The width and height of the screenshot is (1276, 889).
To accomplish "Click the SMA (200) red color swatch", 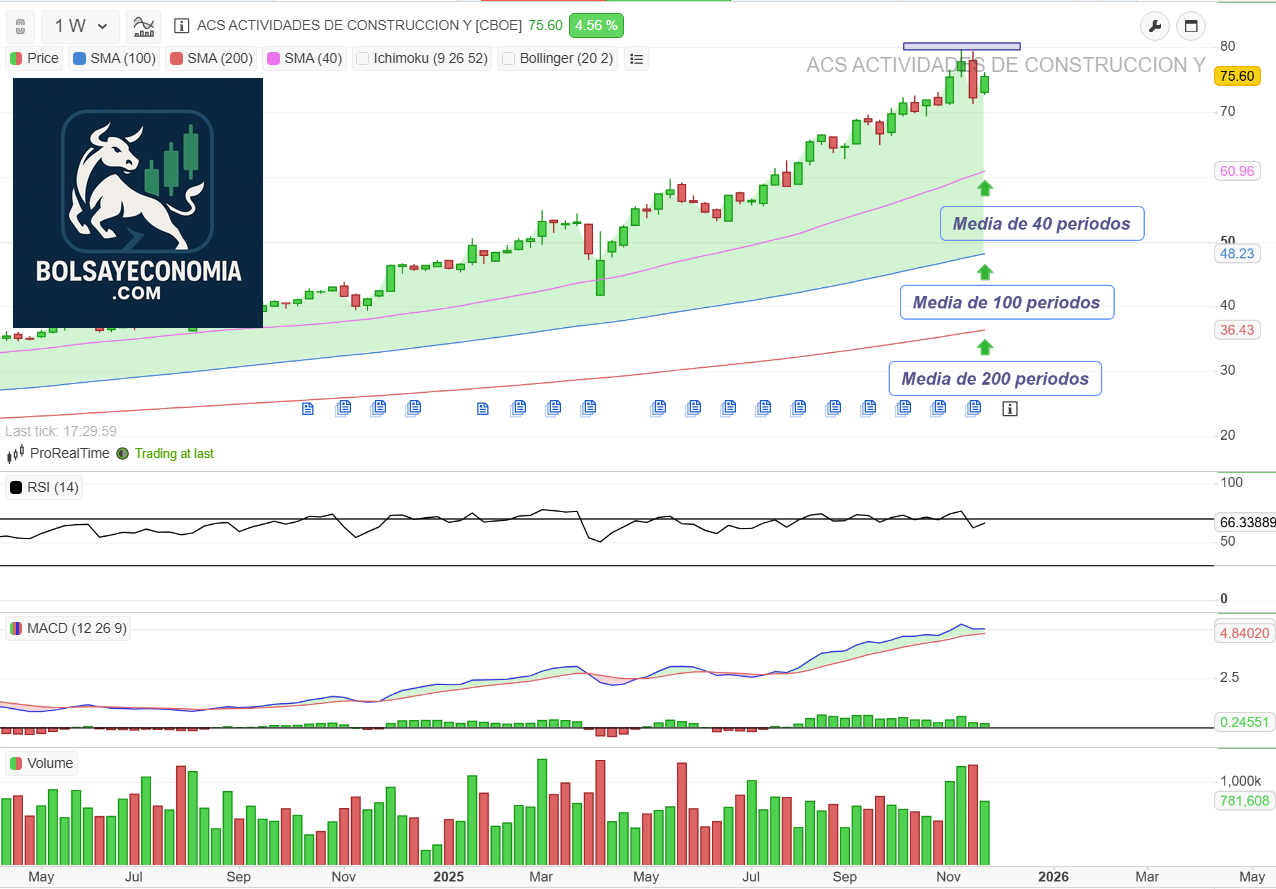I will [176, 59].
